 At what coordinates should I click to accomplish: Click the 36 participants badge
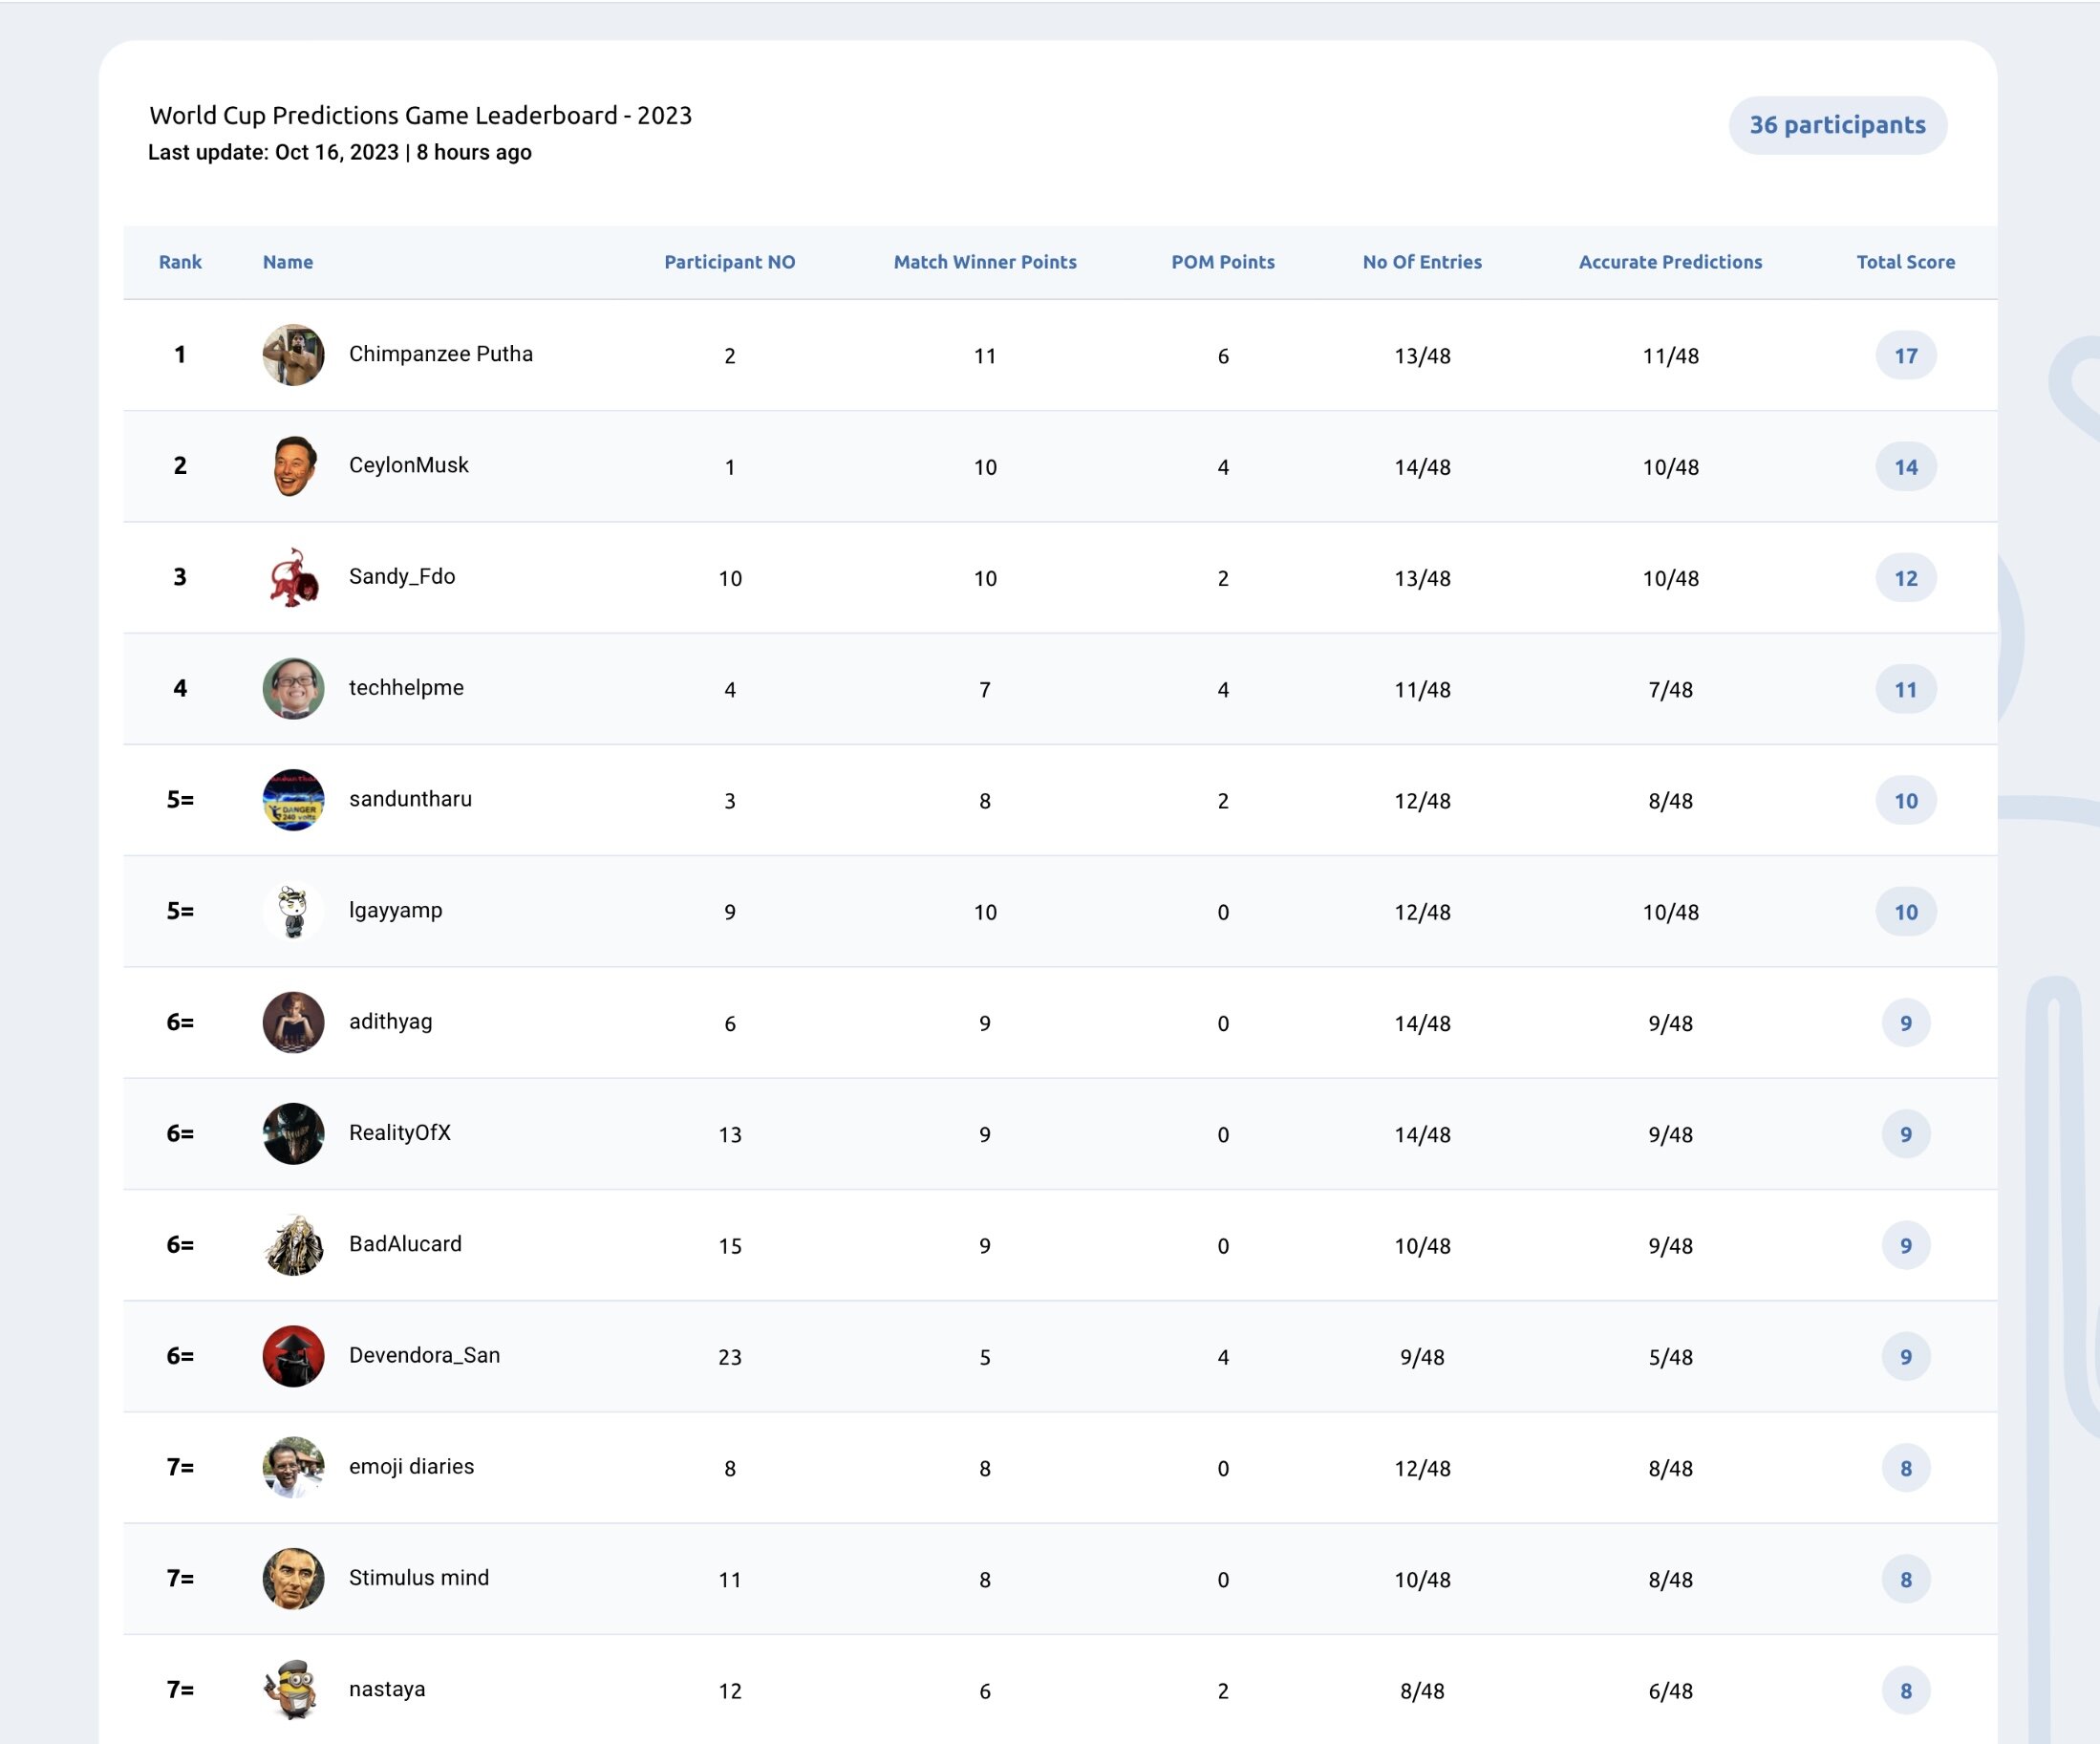(1837, 125)
